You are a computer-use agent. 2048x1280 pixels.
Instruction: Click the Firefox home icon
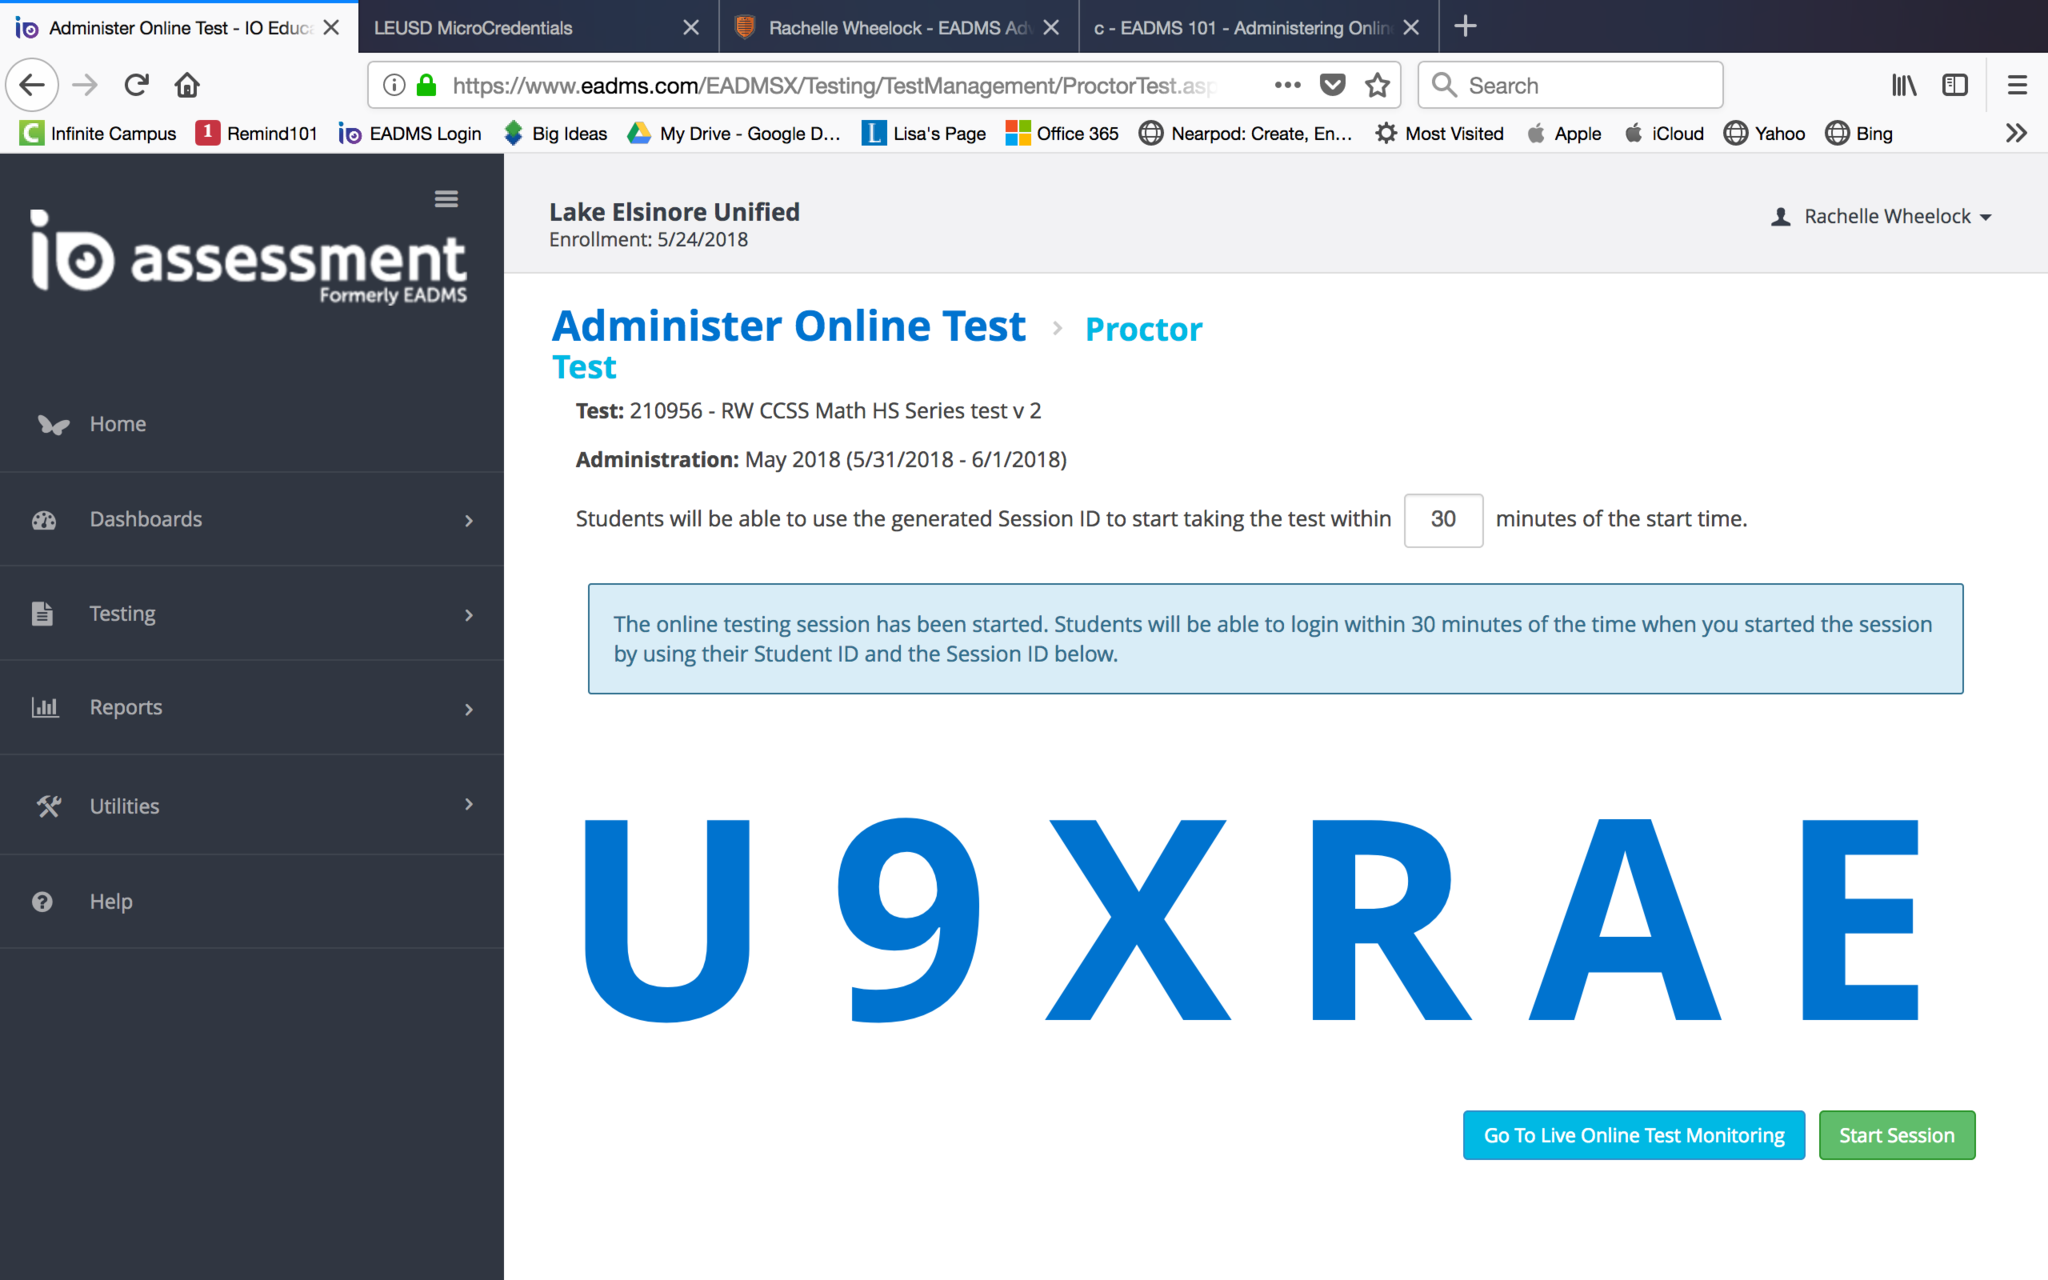(x=187, y=85)
